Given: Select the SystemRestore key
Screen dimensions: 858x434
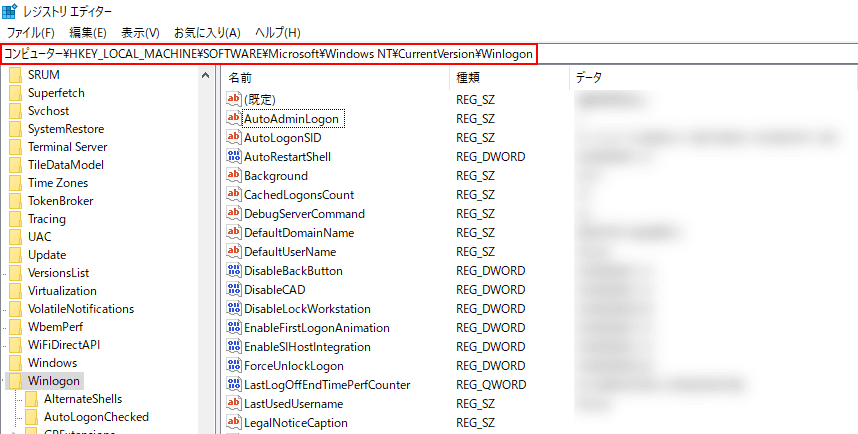Looking at the screenshot, I should pos(66,129).
